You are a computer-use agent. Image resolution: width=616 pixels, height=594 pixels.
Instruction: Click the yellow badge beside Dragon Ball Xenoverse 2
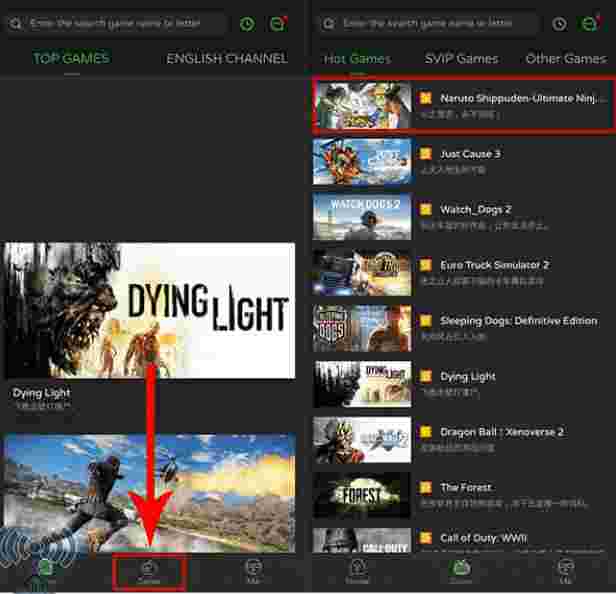(425, 432)
